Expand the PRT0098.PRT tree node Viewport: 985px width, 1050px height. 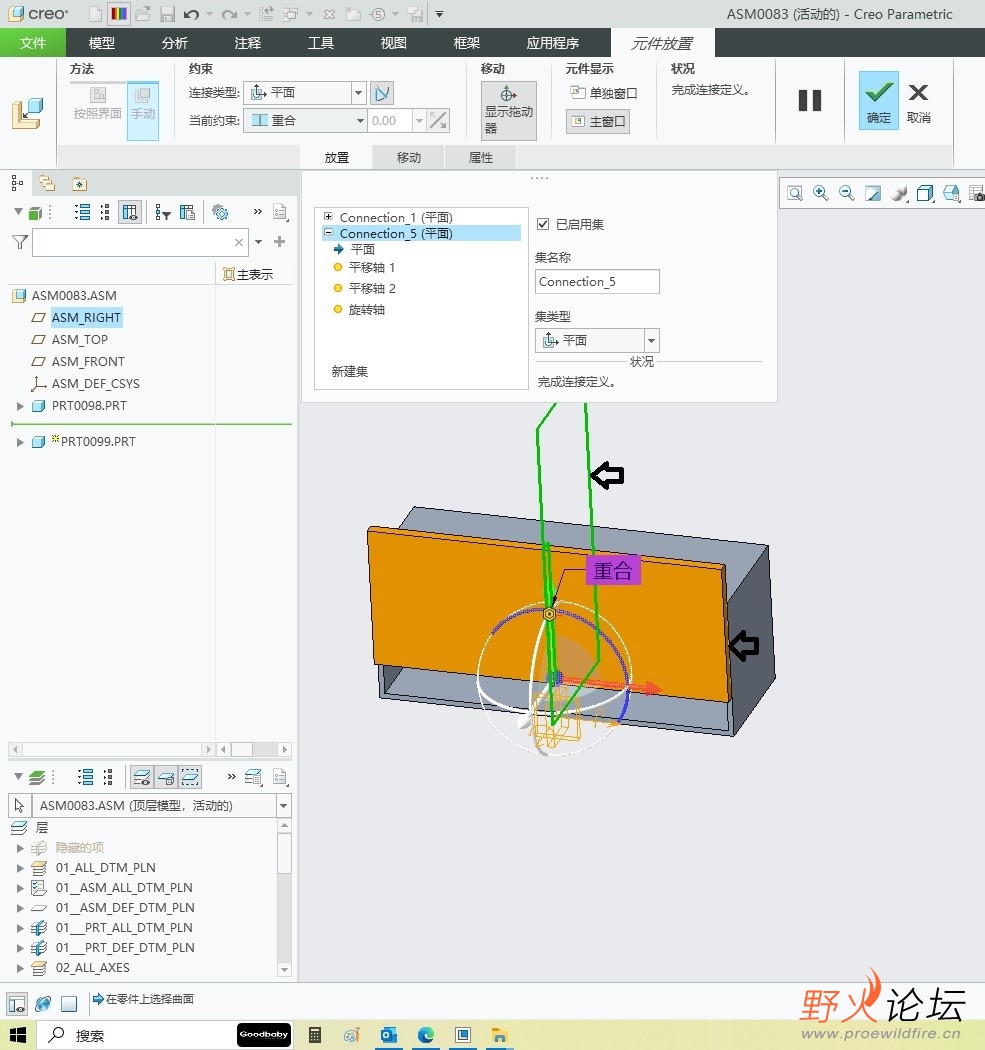click(x=20, y=406)
